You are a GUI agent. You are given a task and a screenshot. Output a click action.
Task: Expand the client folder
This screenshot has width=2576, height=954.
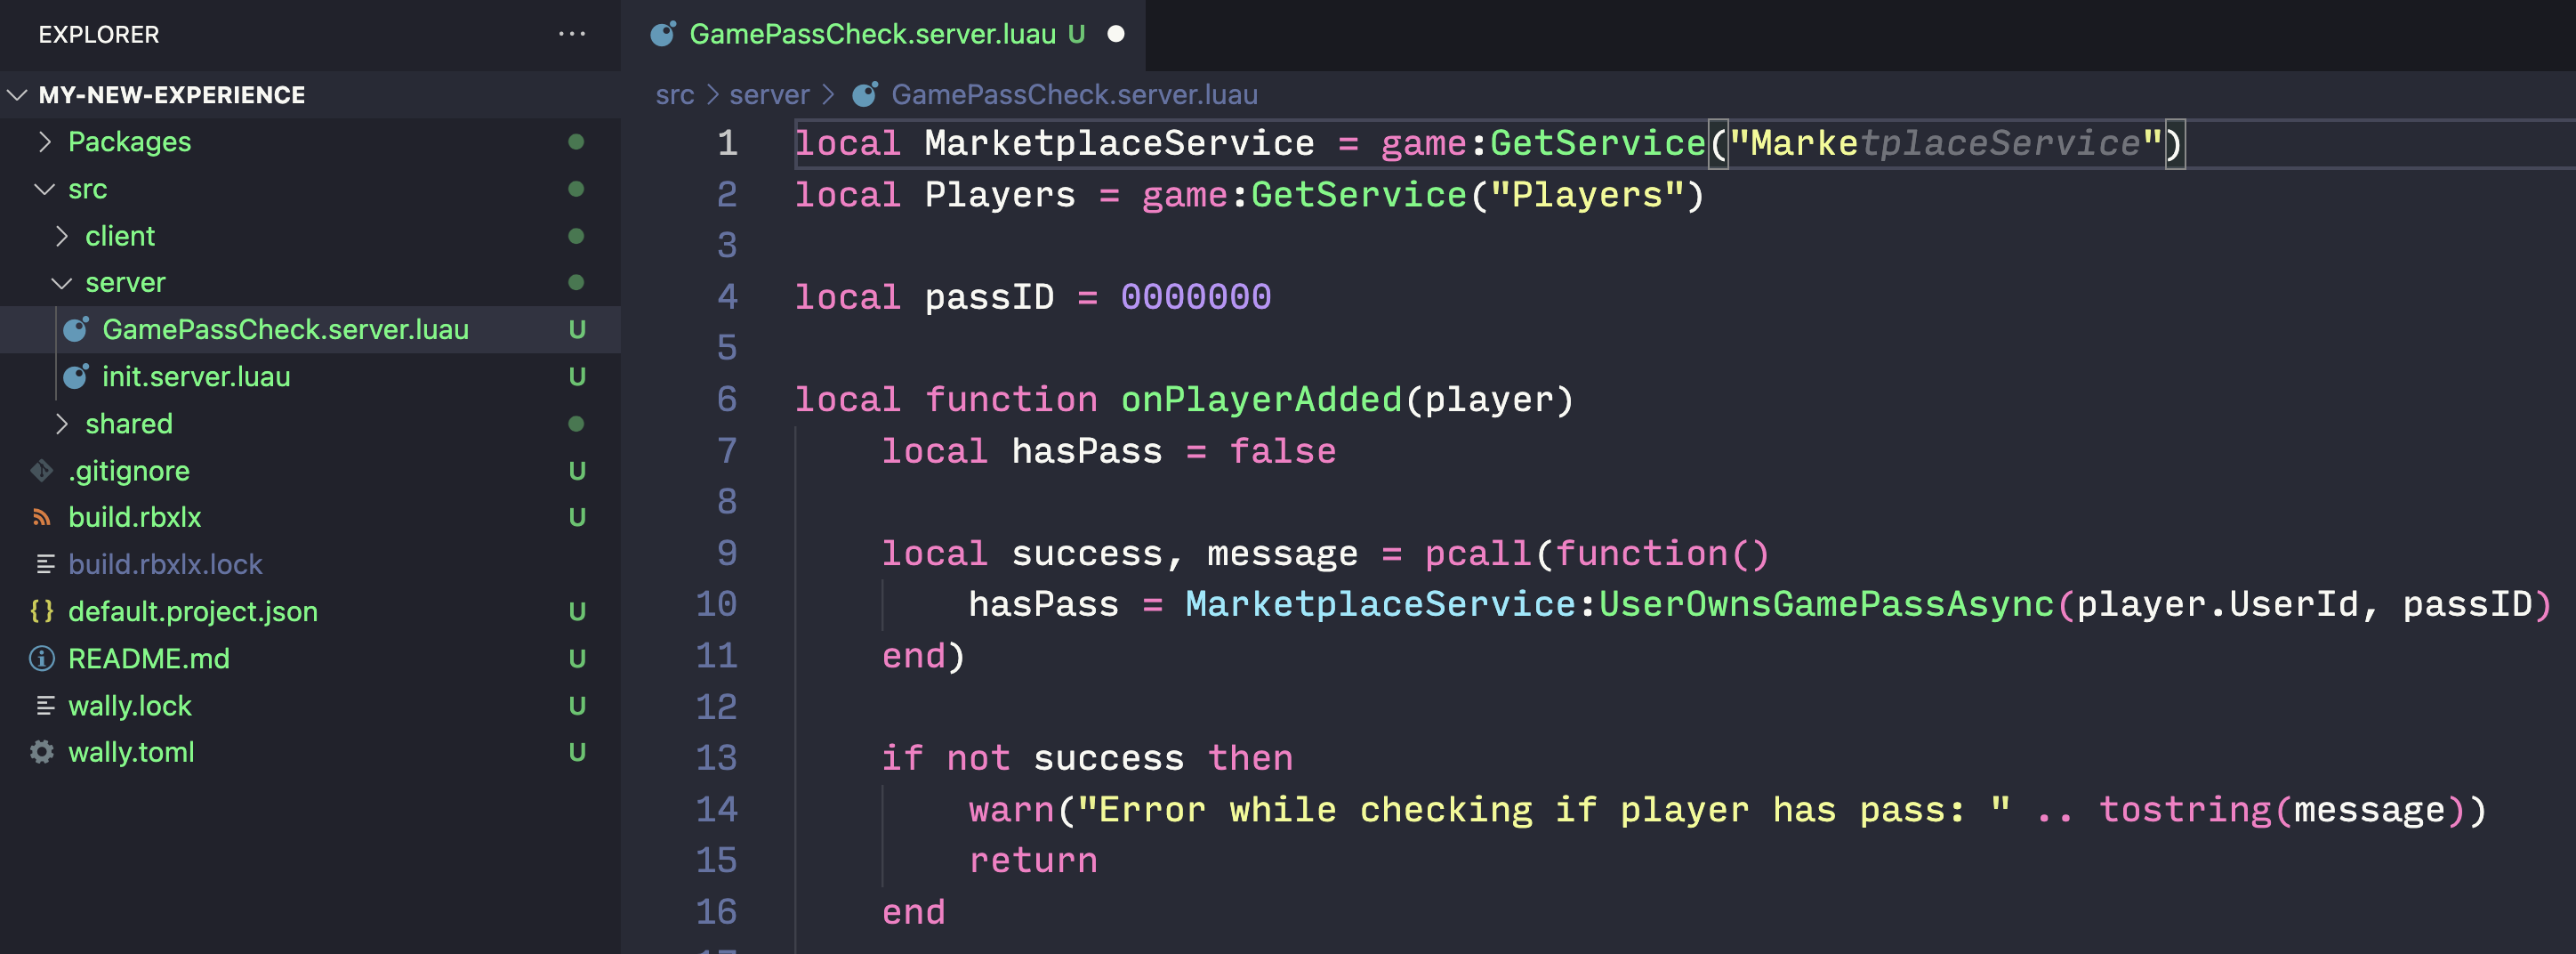point(62,236)
